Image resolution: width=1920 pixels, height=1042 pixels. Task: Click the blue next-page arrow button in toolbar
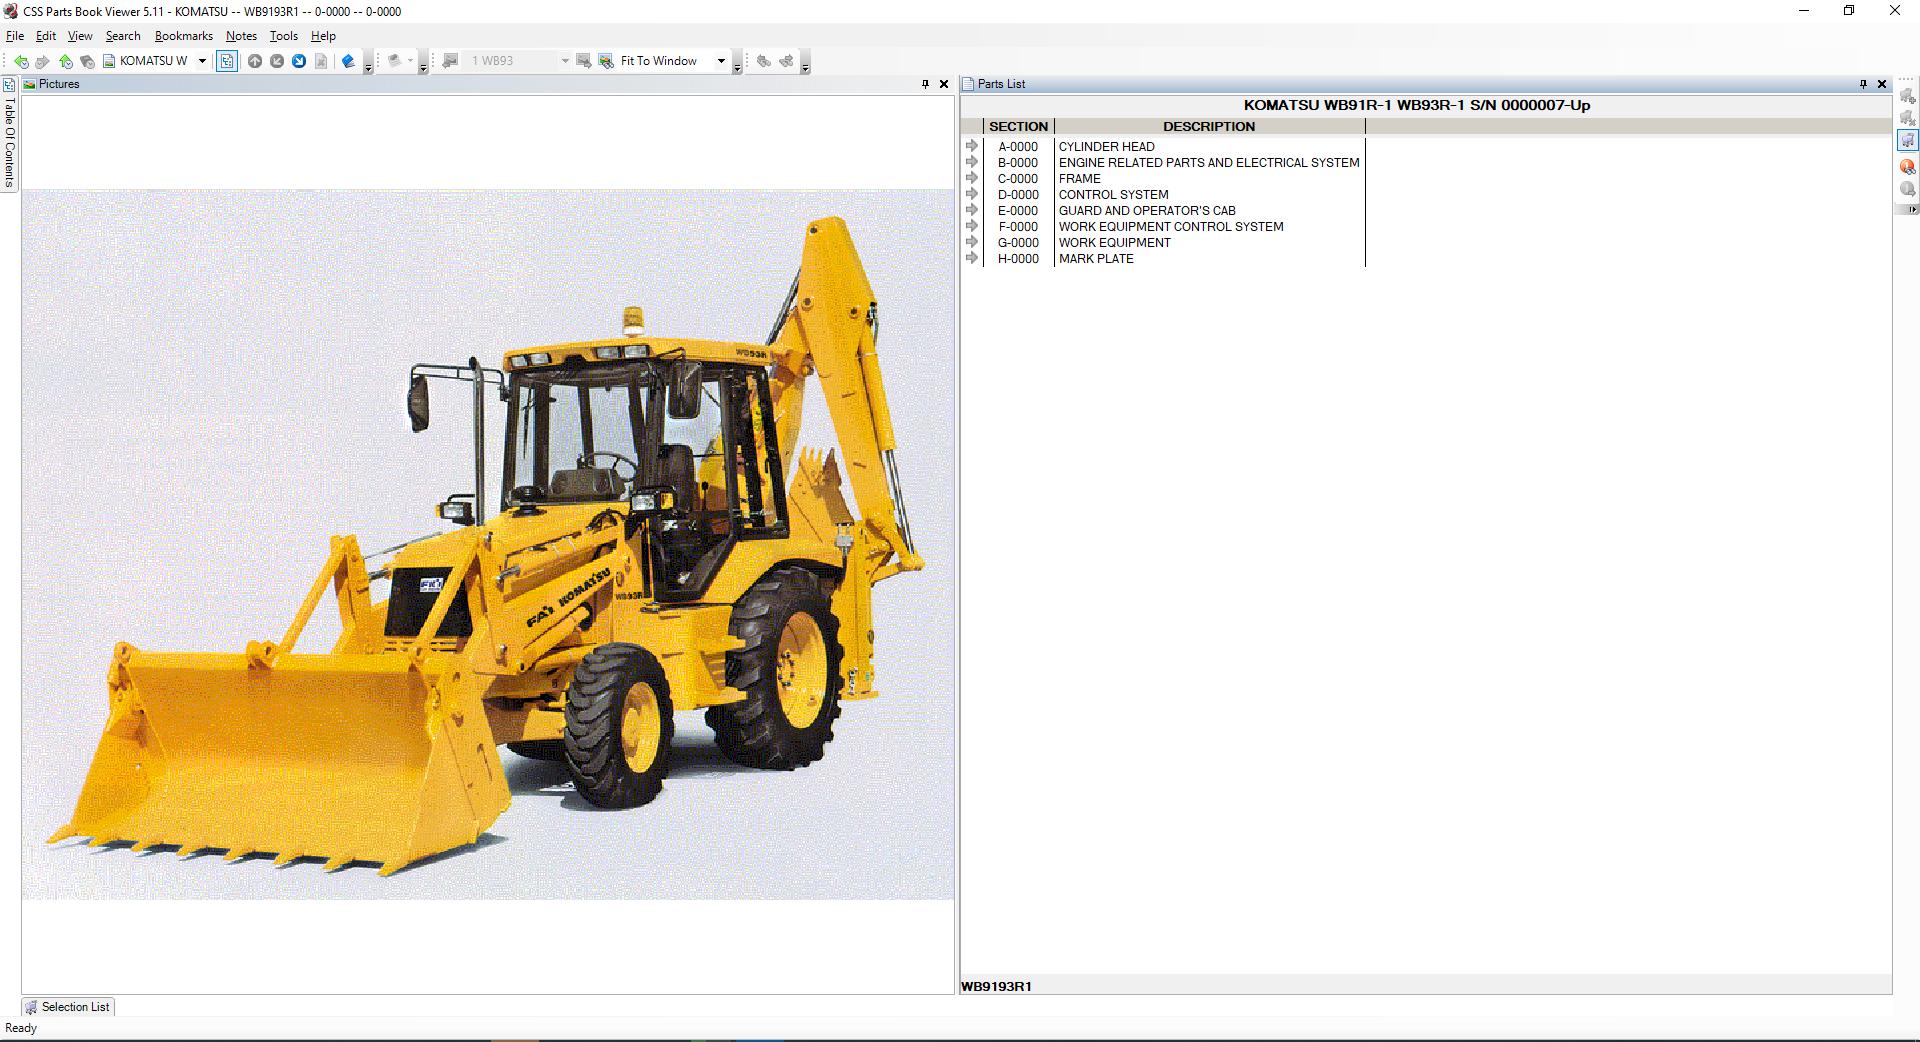(x=299, y=61)
